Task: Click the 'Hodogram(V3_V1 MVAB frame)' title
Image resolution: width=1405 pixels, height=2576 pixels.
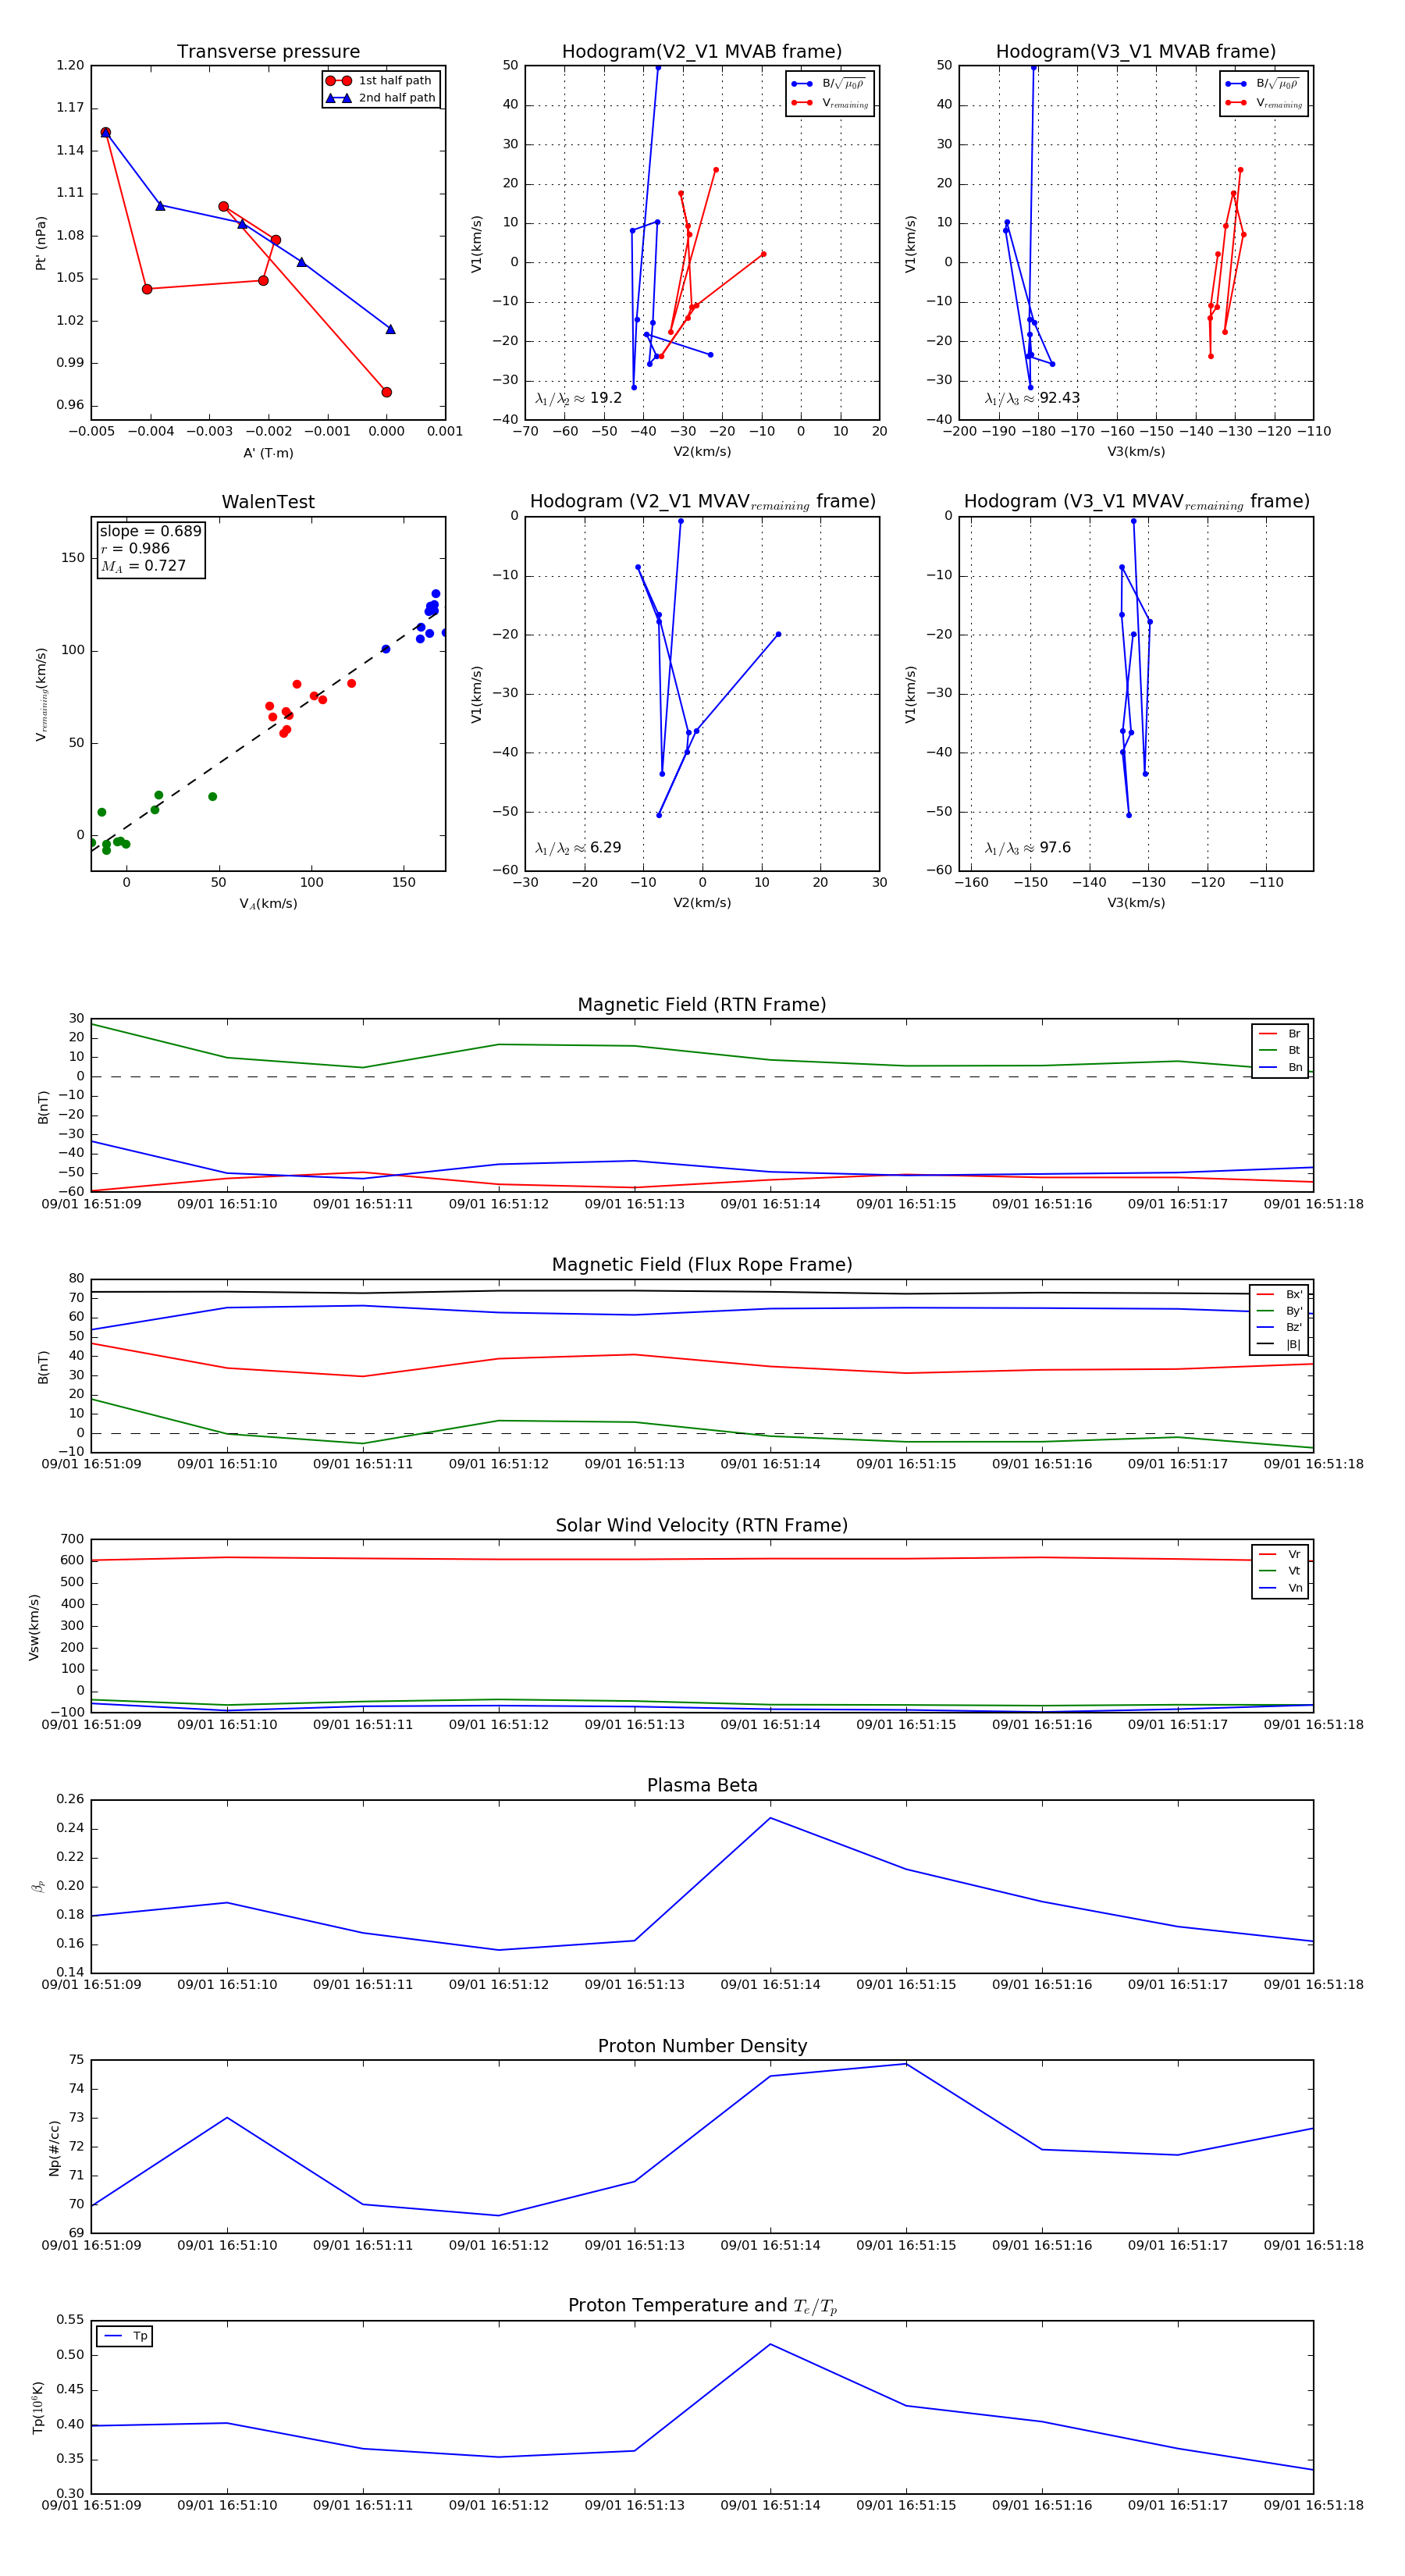Action: pos(1136,52)
